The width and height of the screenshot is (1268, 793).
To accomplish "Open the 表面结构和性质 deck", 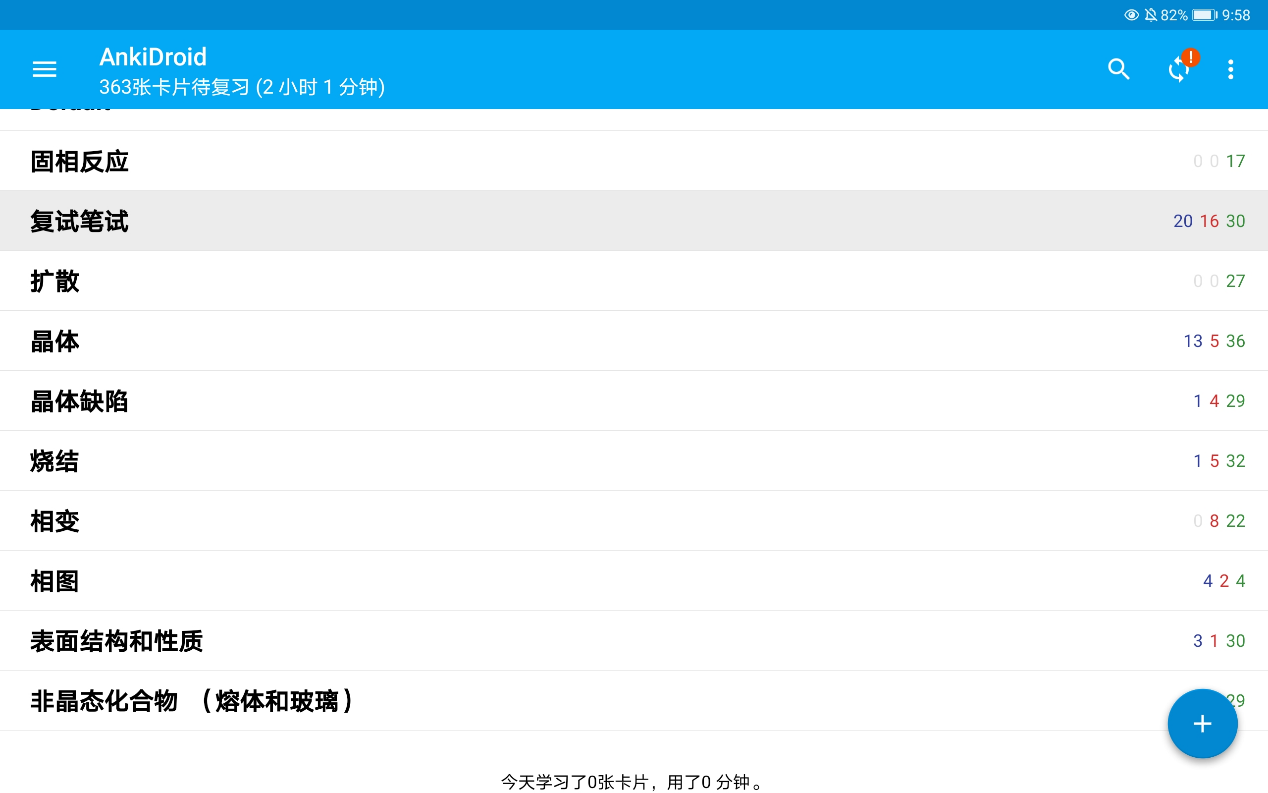I will 634,641.
